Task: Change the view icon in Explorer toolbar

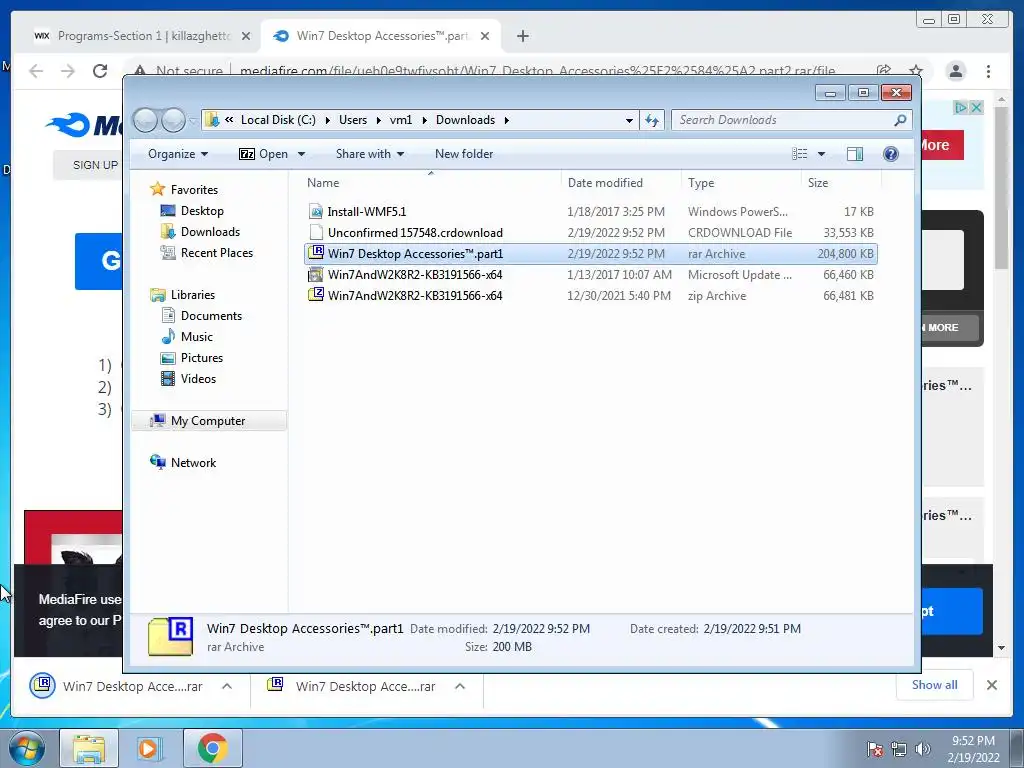Action: coord(799,154)
